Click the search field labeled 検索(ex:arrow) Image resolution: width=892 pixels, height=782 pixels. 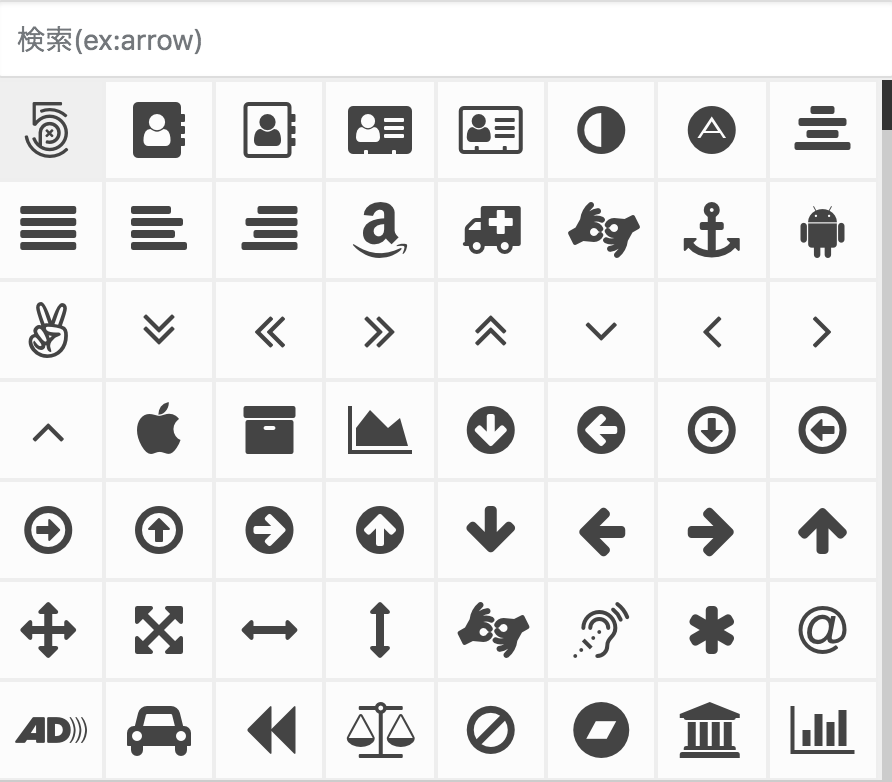pos(444,40)
